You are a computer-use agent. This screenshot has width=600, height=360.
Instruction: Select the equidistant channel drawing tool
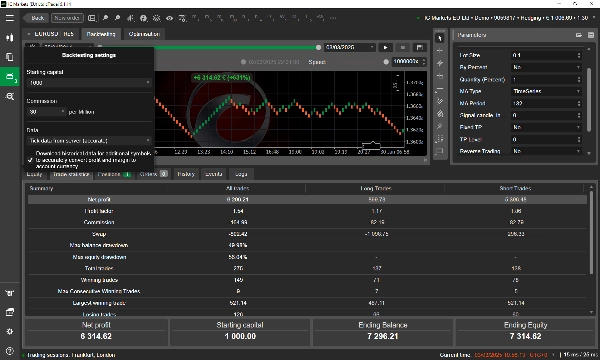pos(440,101)
